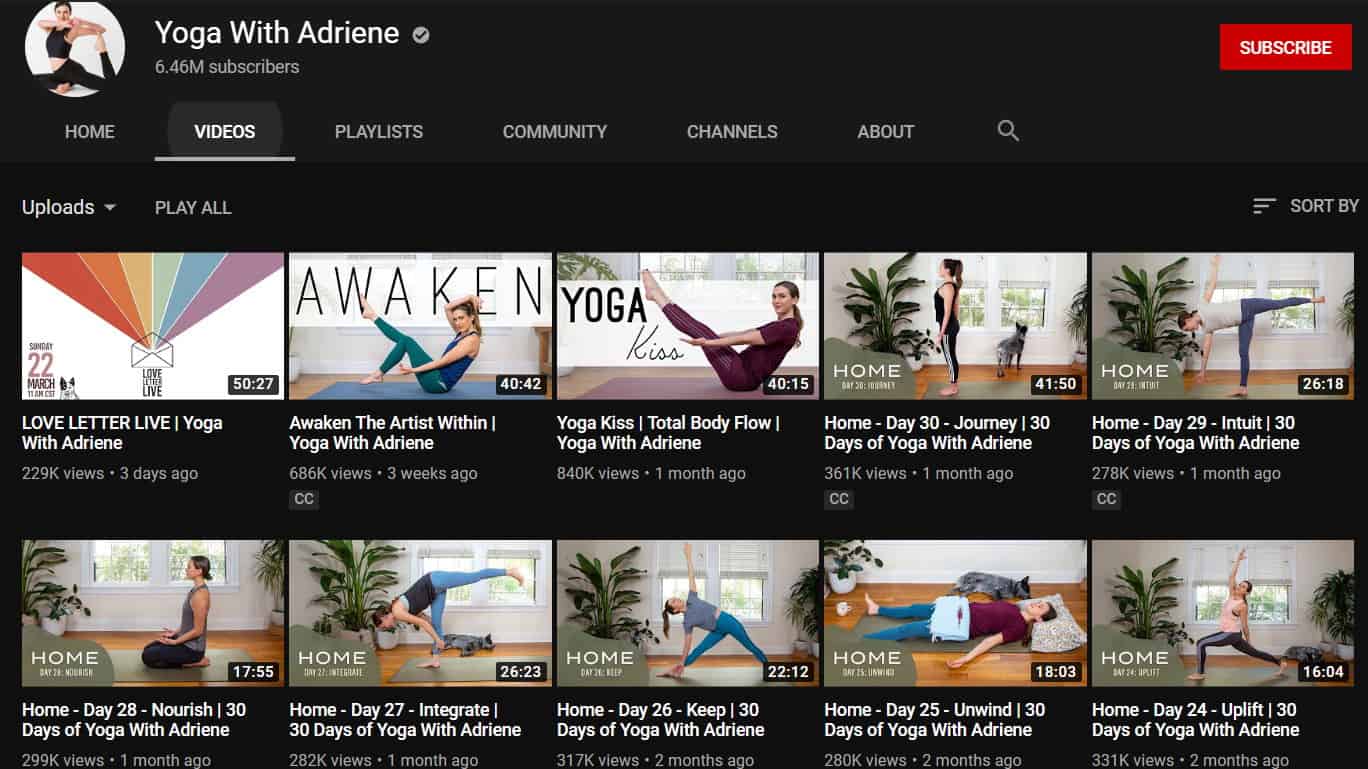Viewport: 1368px width, 769px height.
Task: Click the LOVE LETTER LIVE rainbow thumbnail
Action: click(x=153, y=326)
